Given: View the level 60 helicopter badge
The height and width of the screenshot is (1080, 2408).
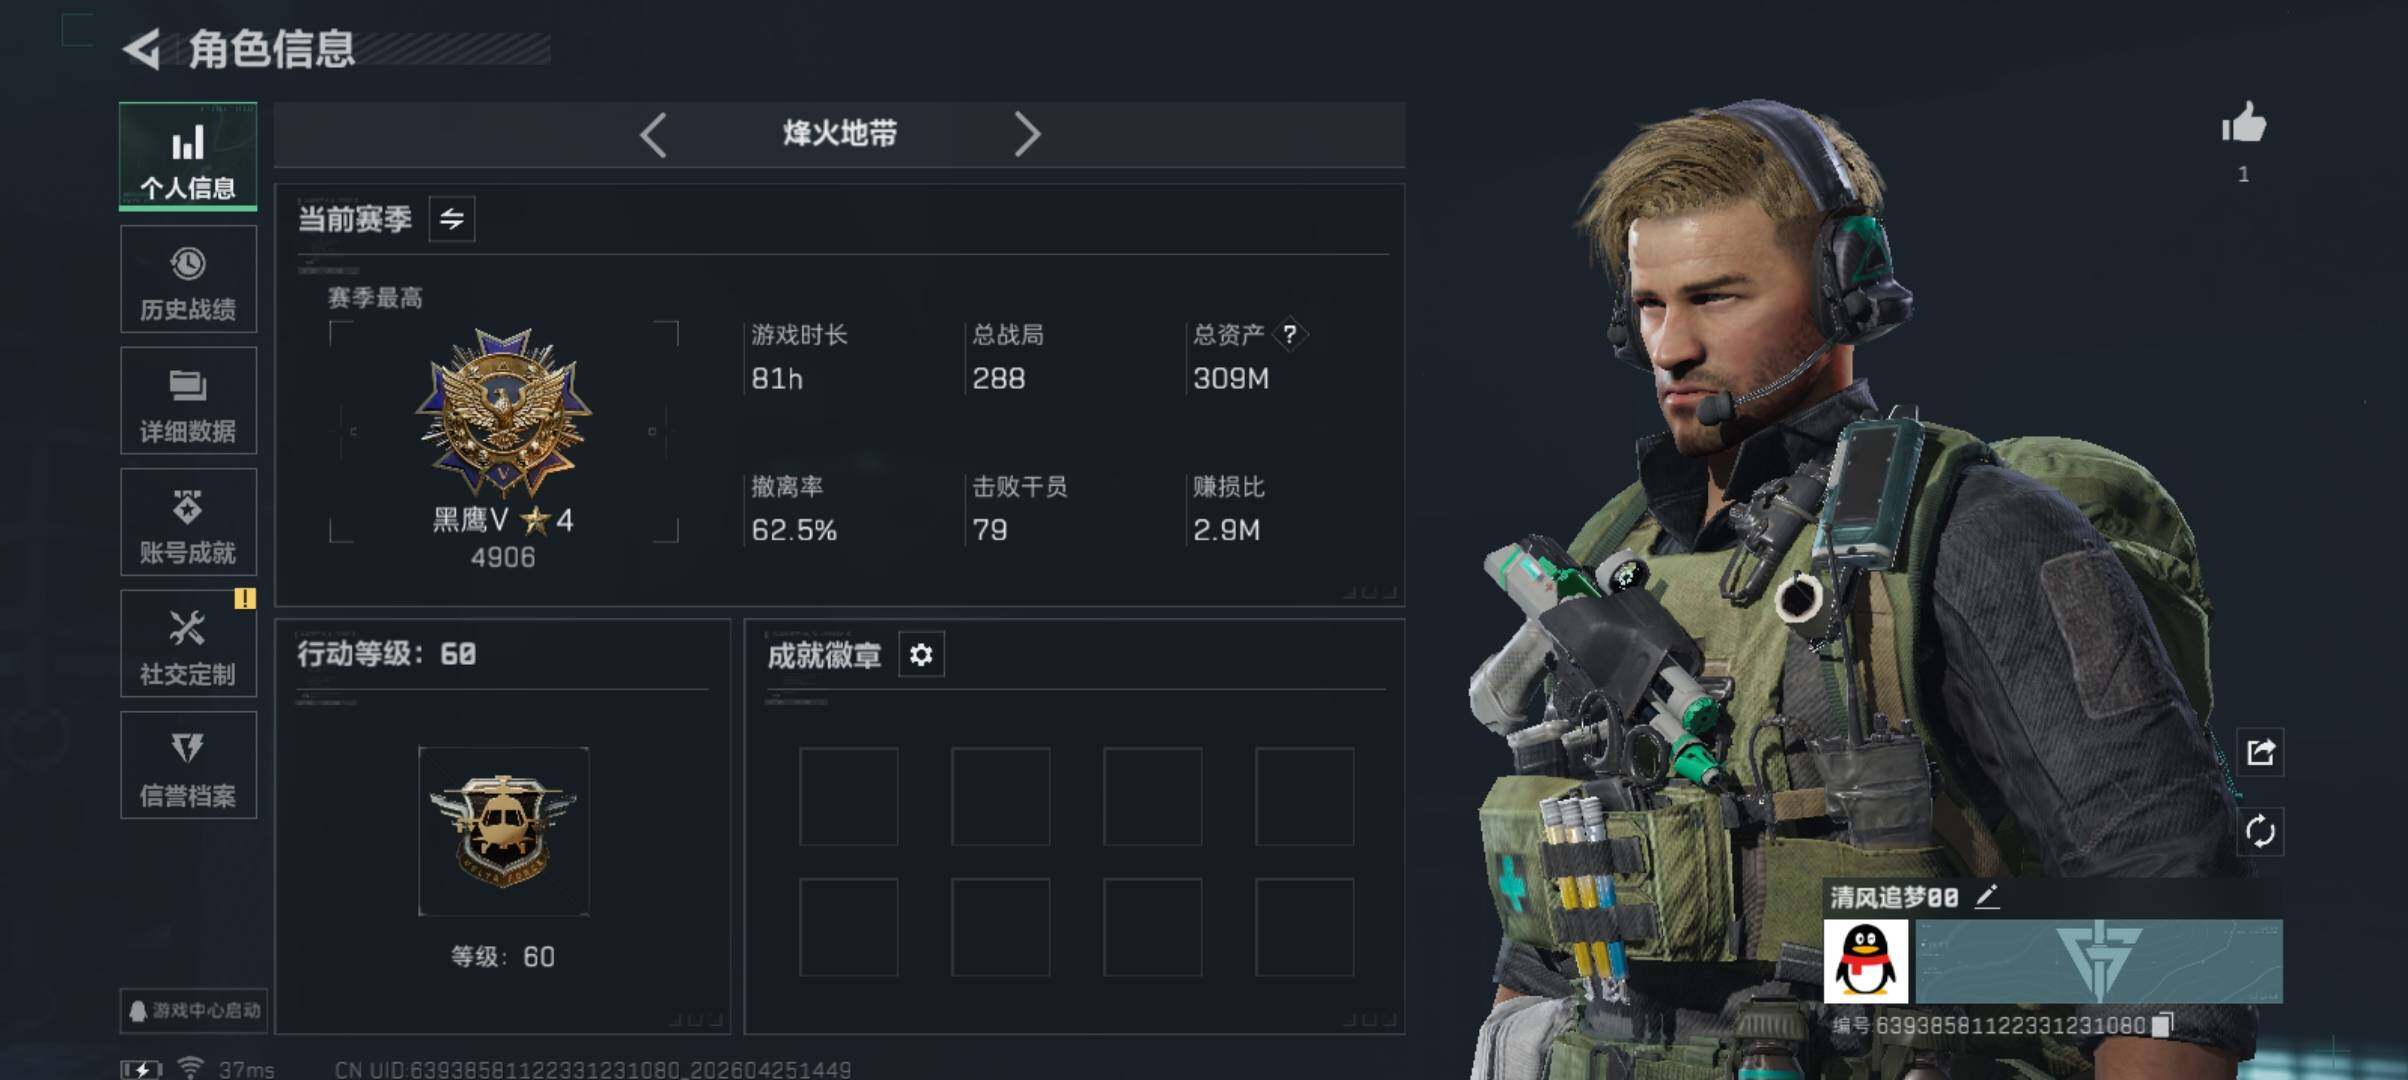Looking at the screenshot, I should [x=503, y=831].
